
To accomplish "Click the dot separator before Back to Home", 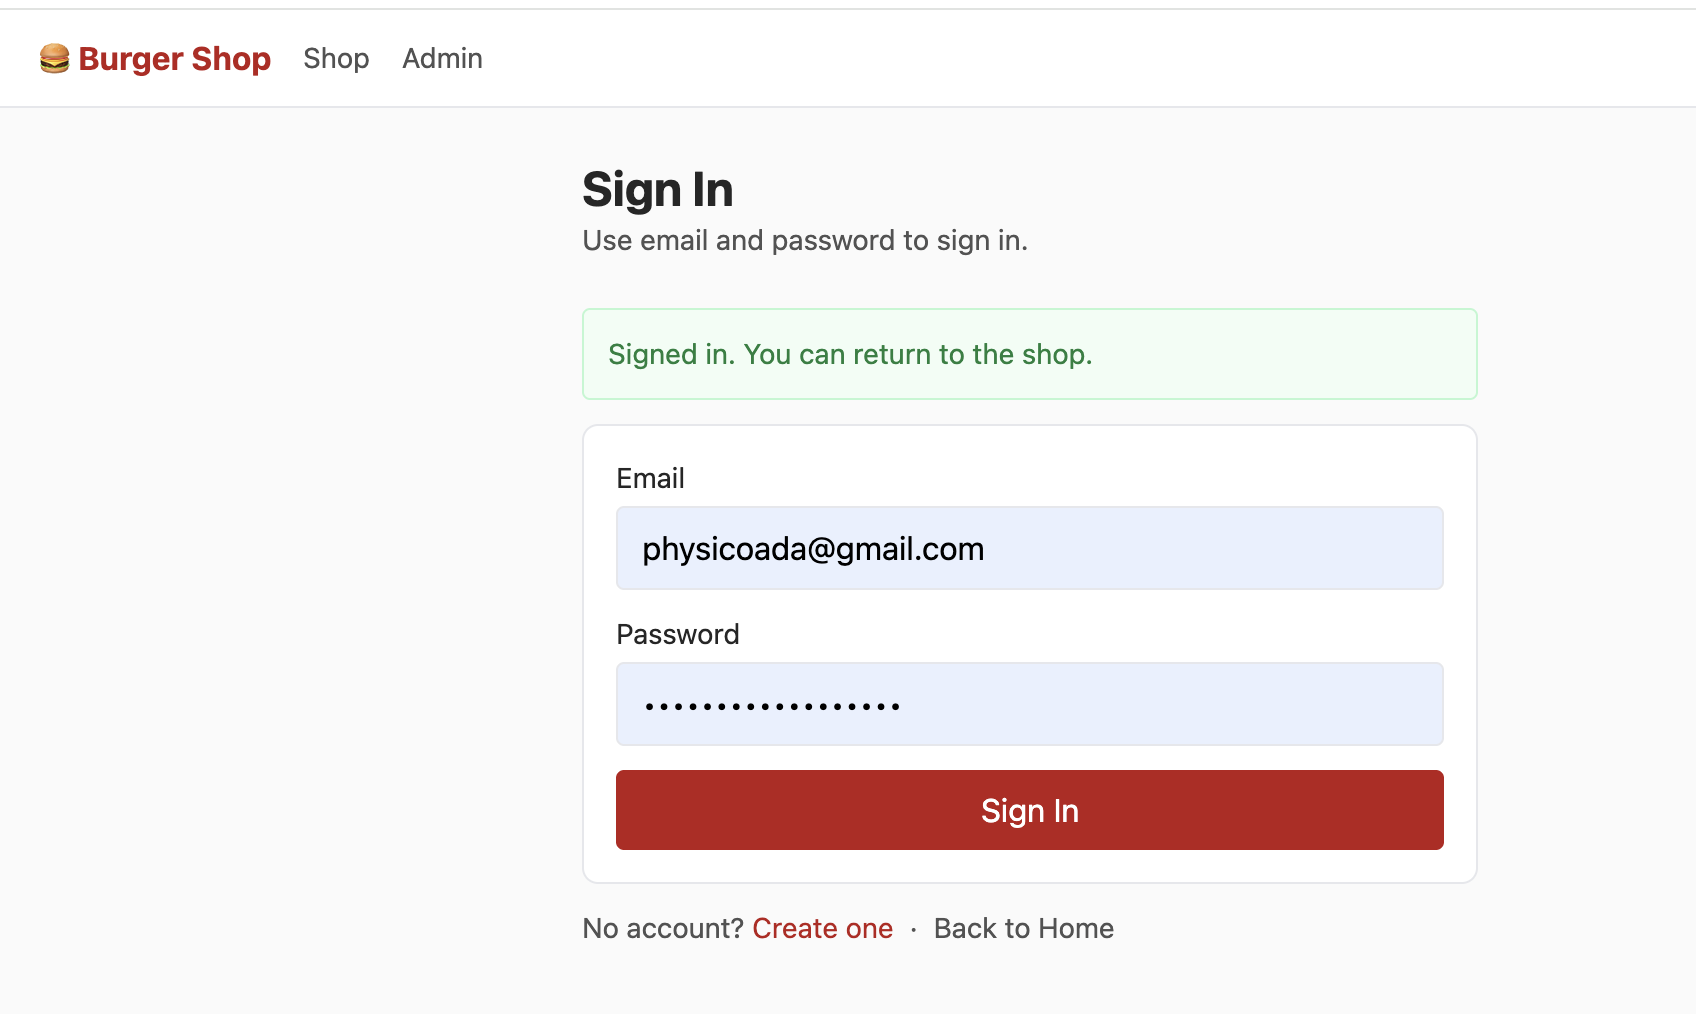I will (x=913, y=930).
